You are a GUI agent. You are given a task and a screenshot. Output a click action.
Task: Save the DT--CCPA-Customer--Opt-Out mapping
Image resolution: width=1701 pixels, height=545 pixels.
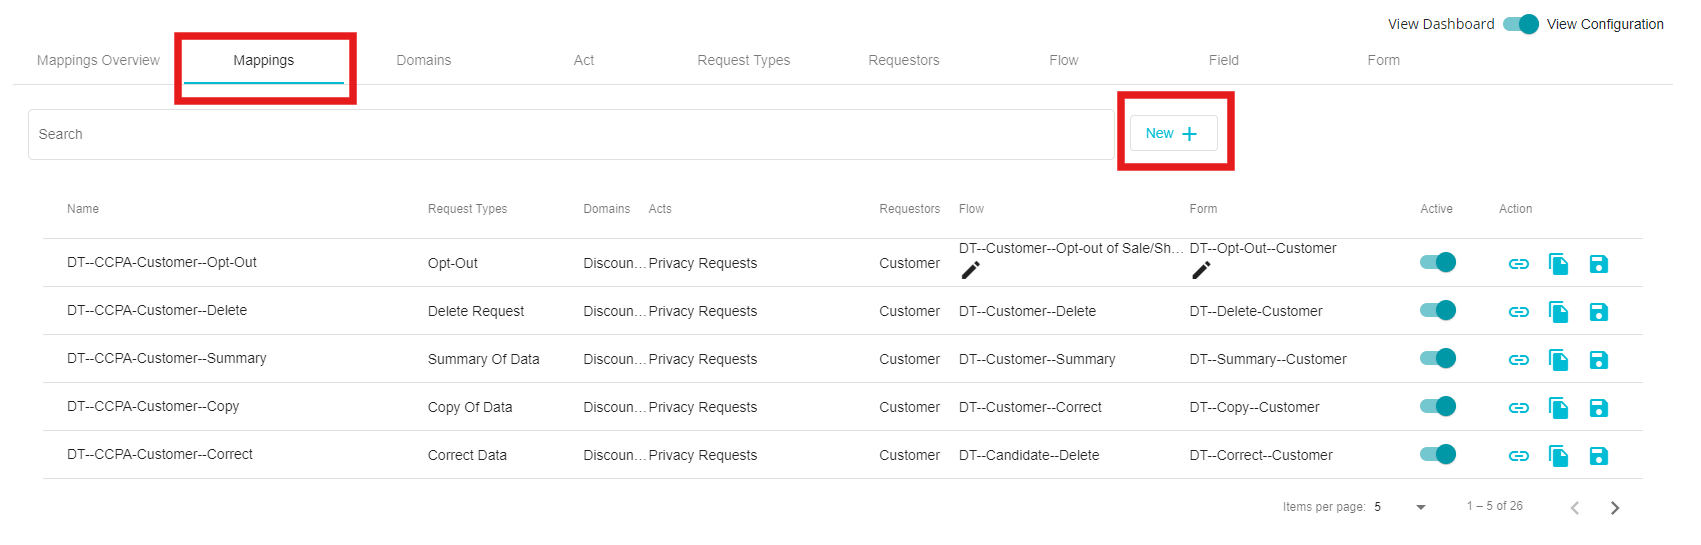tap(1598, 264)
